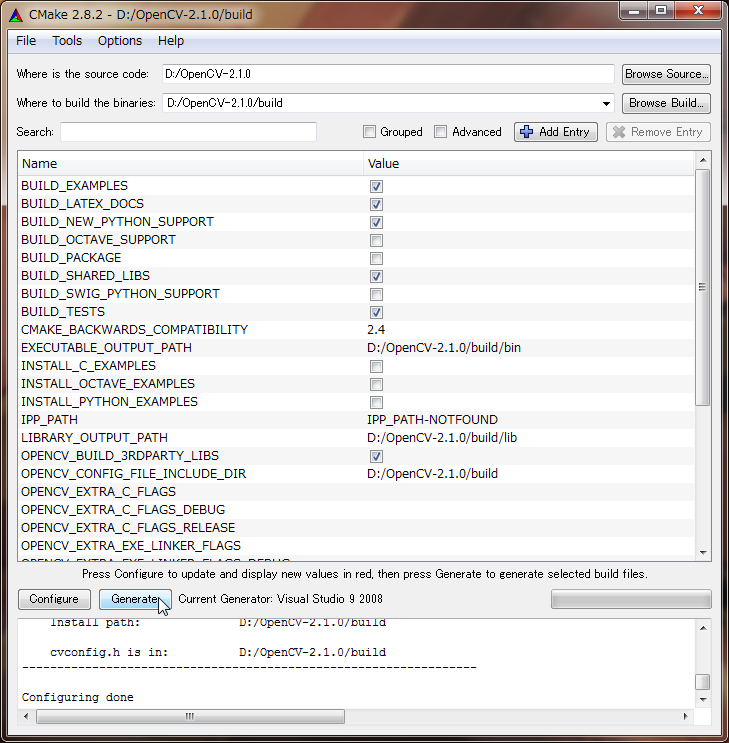Click the Generate button
729x743 pixels.
tap(135, 599)
